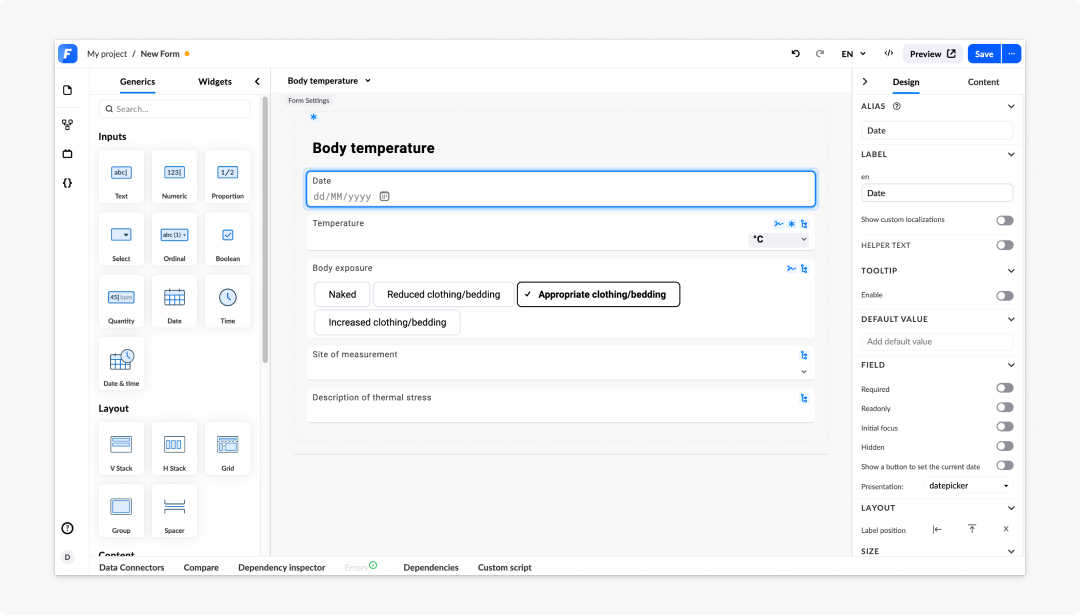Open Form Settings
Image resolution: width=1080 pixels, height=615 pixels.
click(x=309, y=101)
